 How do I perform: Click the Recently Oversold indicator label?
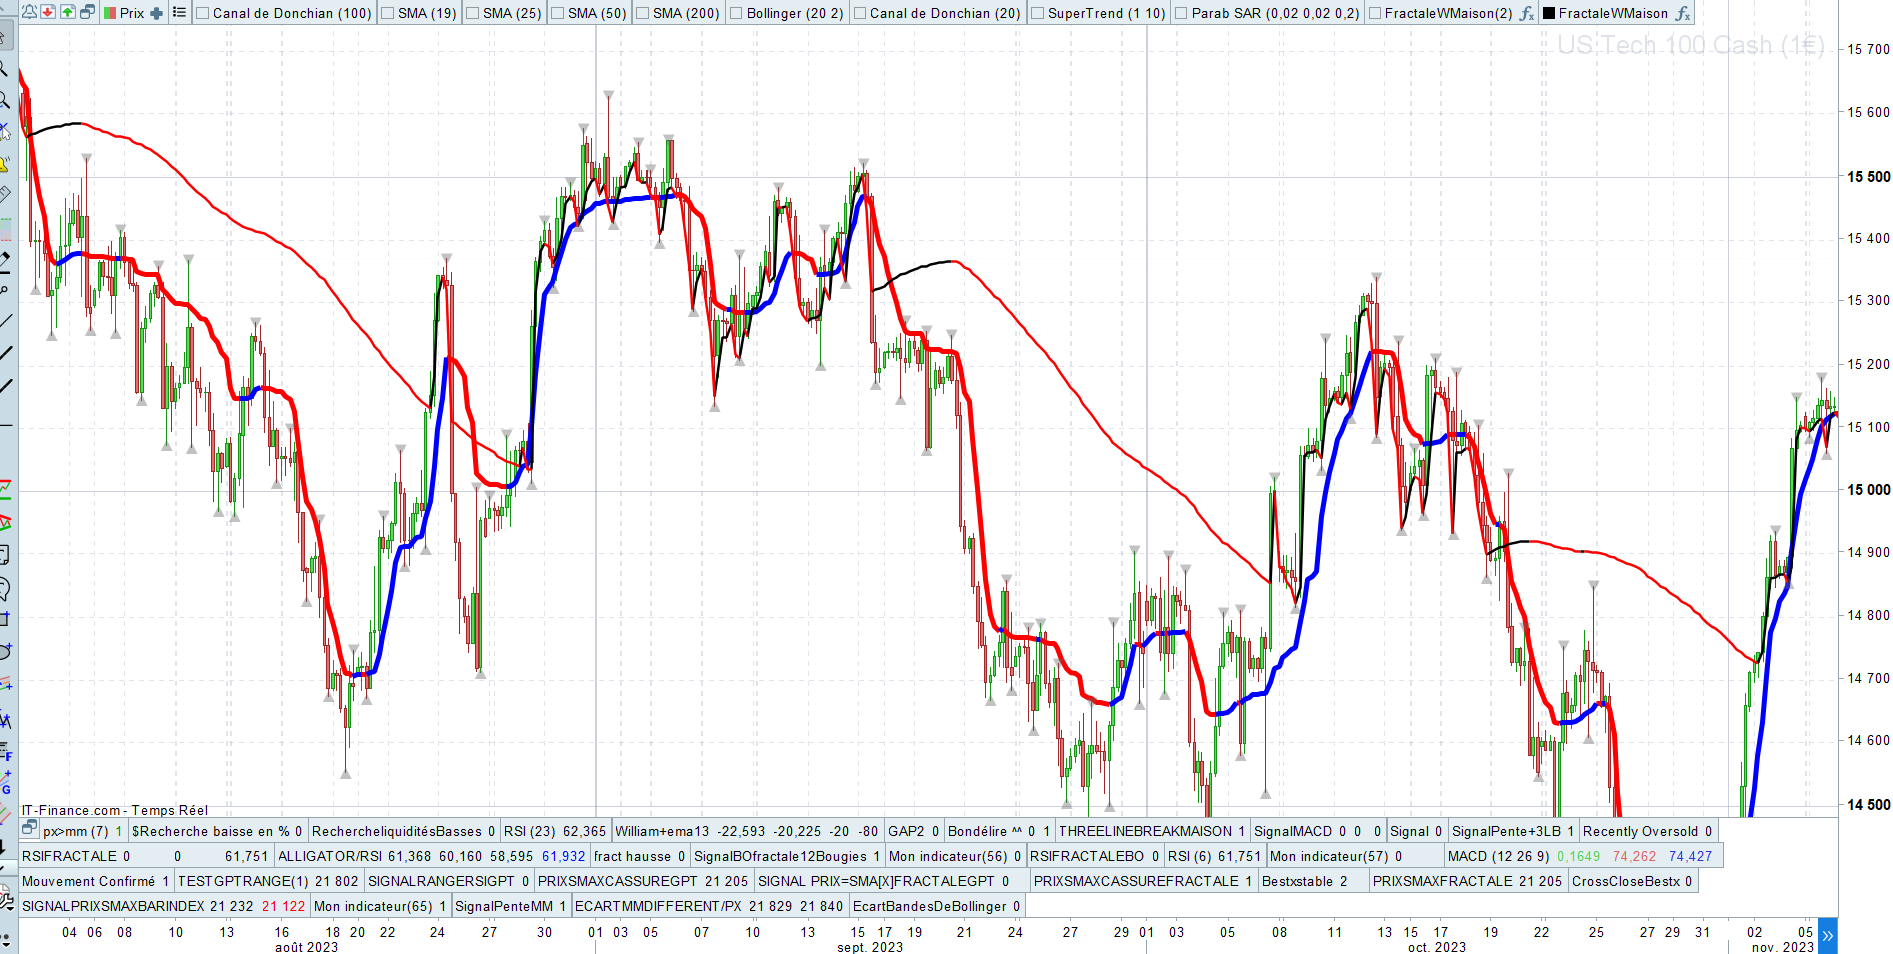coord(1640,831)
